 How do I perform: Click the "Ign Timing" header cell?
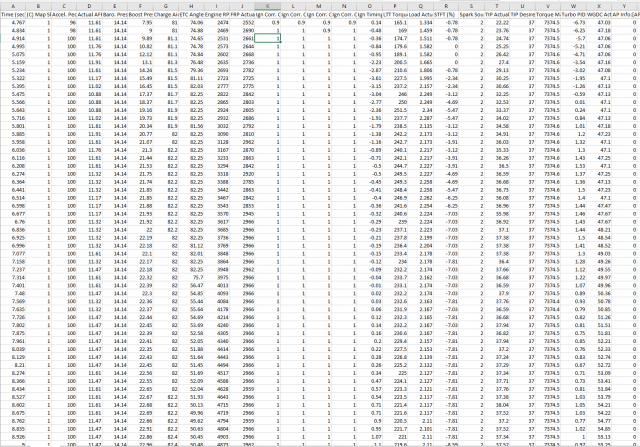click(369, 14)
